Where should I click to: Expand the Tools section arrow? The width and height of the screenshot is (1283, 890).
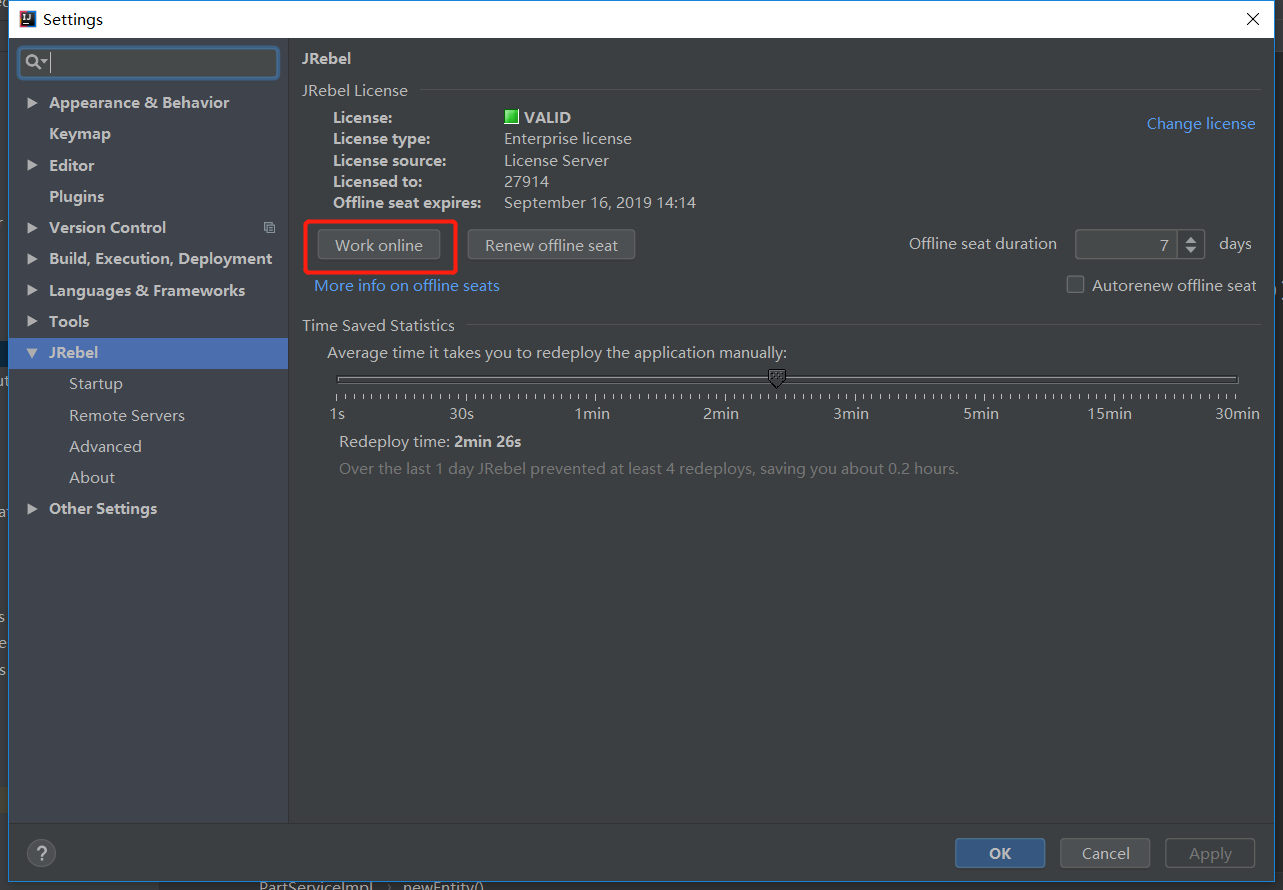click(x=32, y=322)
